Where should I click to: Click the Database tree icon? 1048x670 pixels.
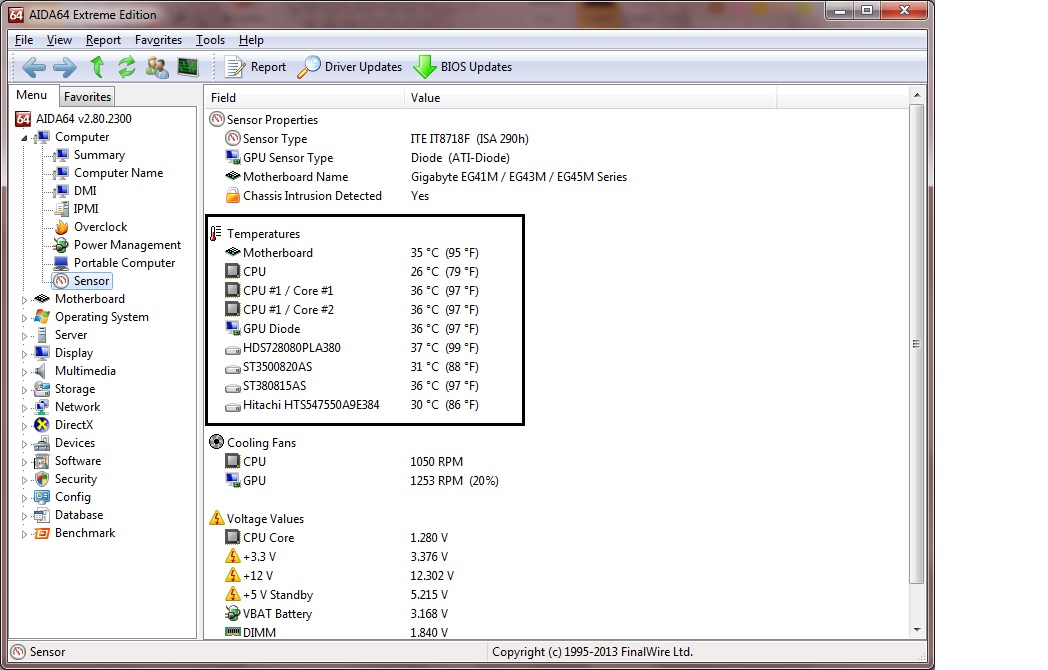pyautogui.click(x=42, y=515)
